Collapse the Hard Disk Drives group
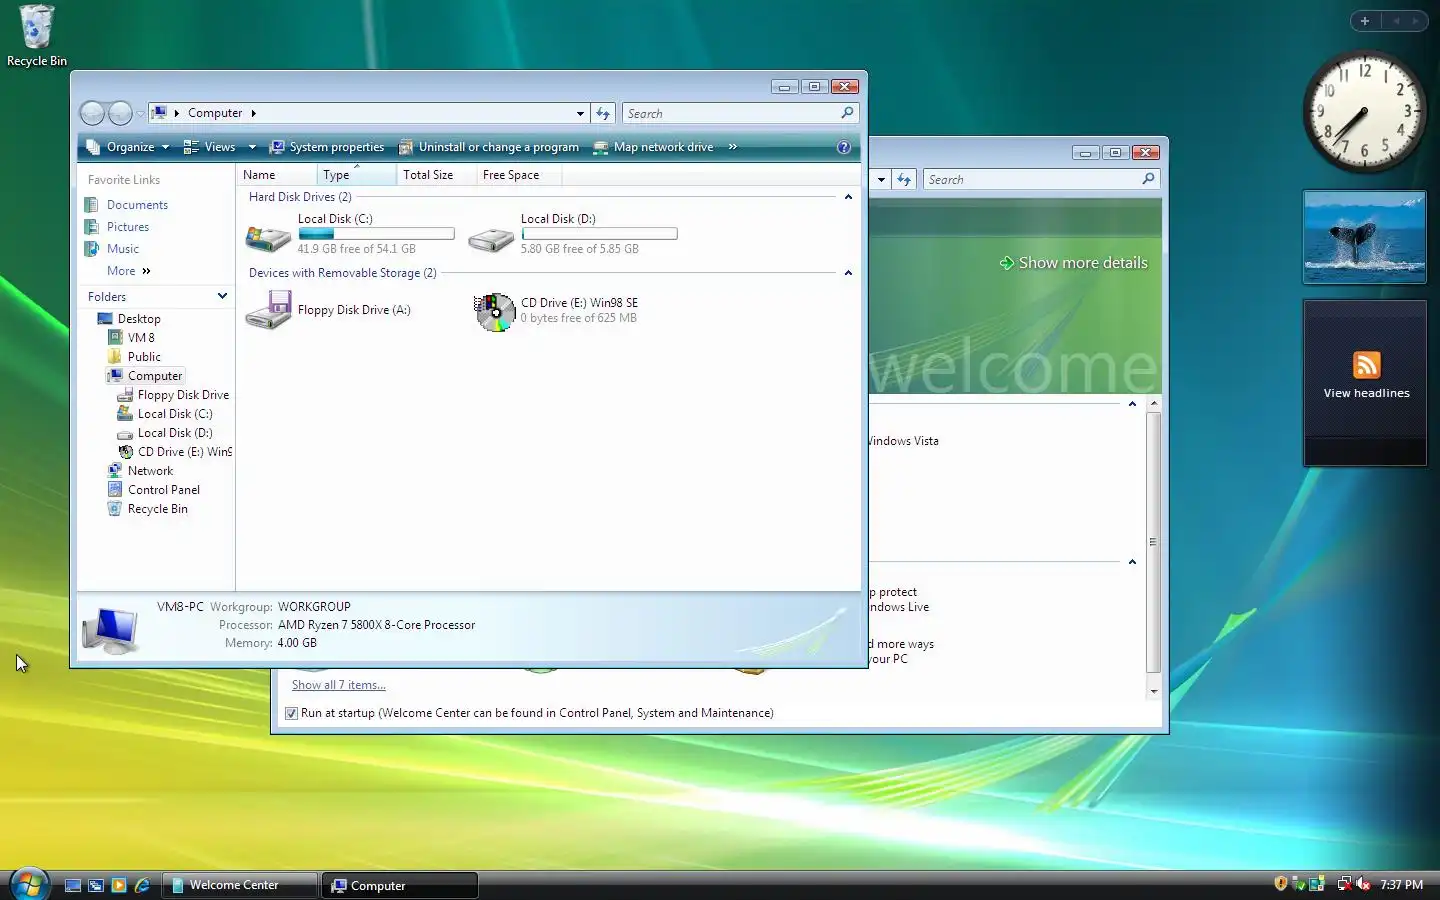Image resolution: width=1440 pixels, height=900 pixels. tap(848, 197)
